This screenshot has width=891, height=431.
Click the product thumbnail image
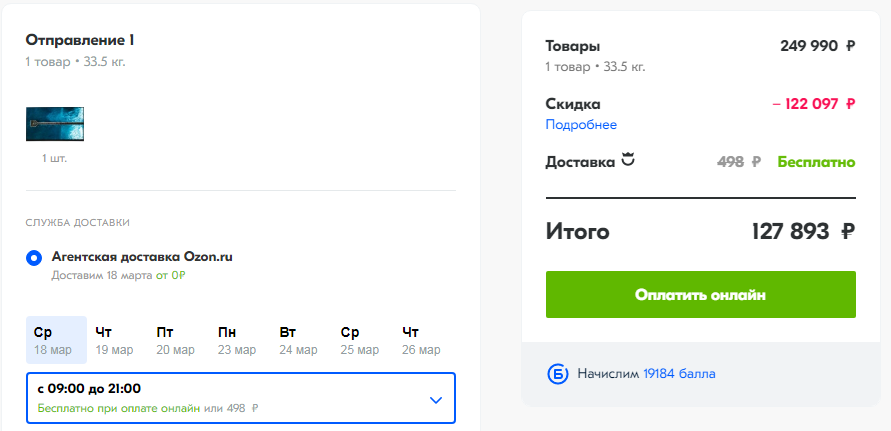tap(55, 124)
